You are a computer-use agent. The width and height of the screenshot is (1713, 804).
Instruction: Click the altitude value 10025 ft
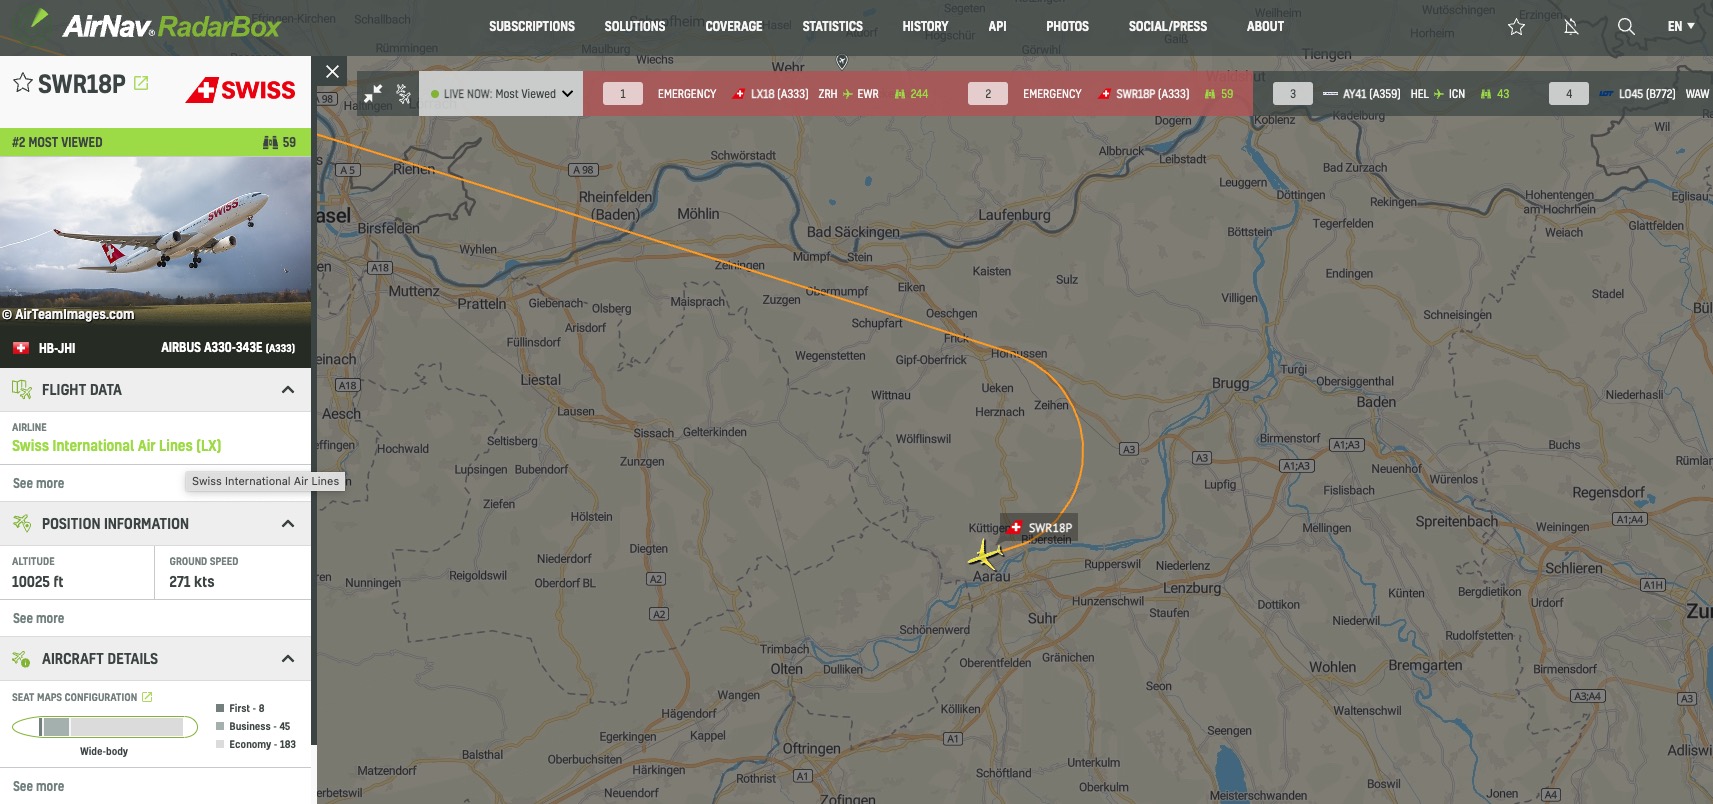tap(37, 582)
